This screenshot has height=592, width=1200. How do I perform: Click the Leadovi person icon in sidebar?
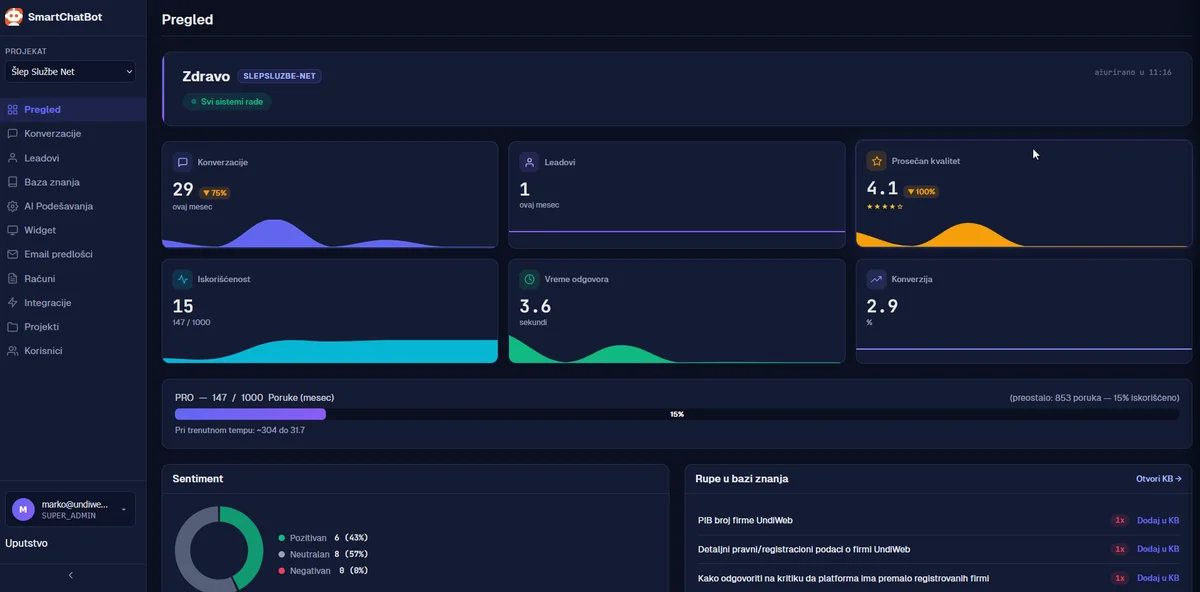[x=12, y=158]
